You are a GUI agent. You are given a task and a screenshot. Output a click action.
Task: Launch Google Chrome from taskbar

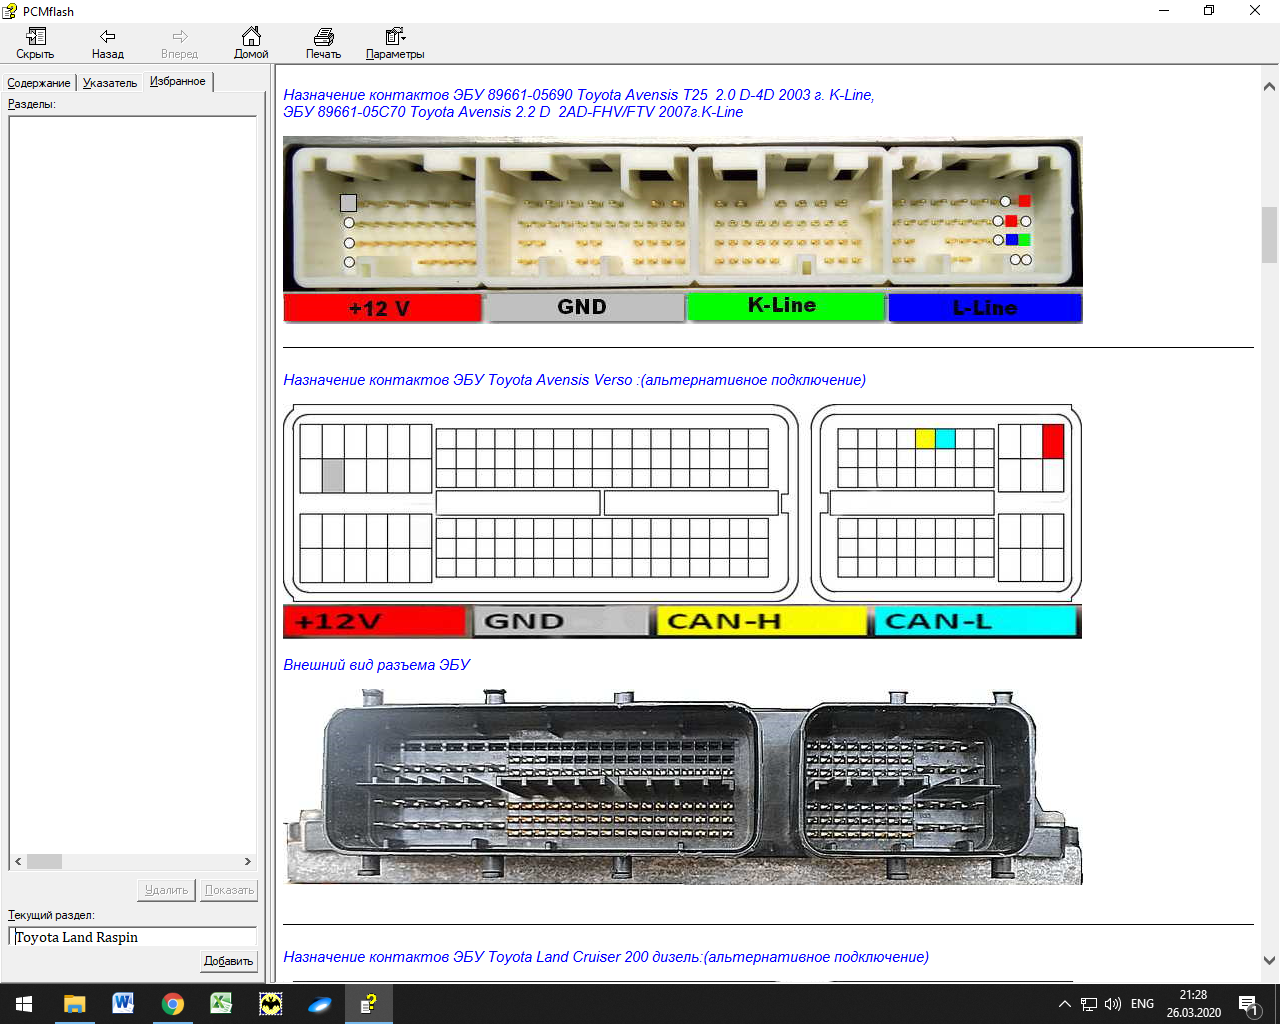point(173,1003)
